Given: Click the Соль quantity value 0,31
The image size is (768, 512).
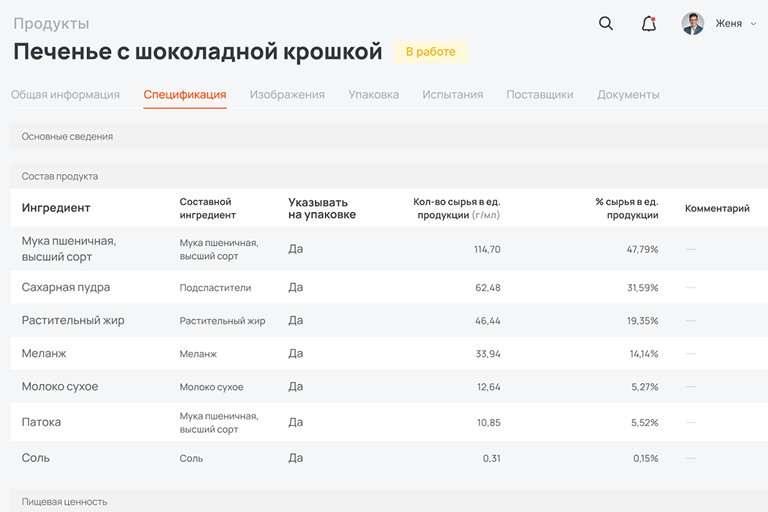Looking at the screenshot, I should click(x=491, y=458).
